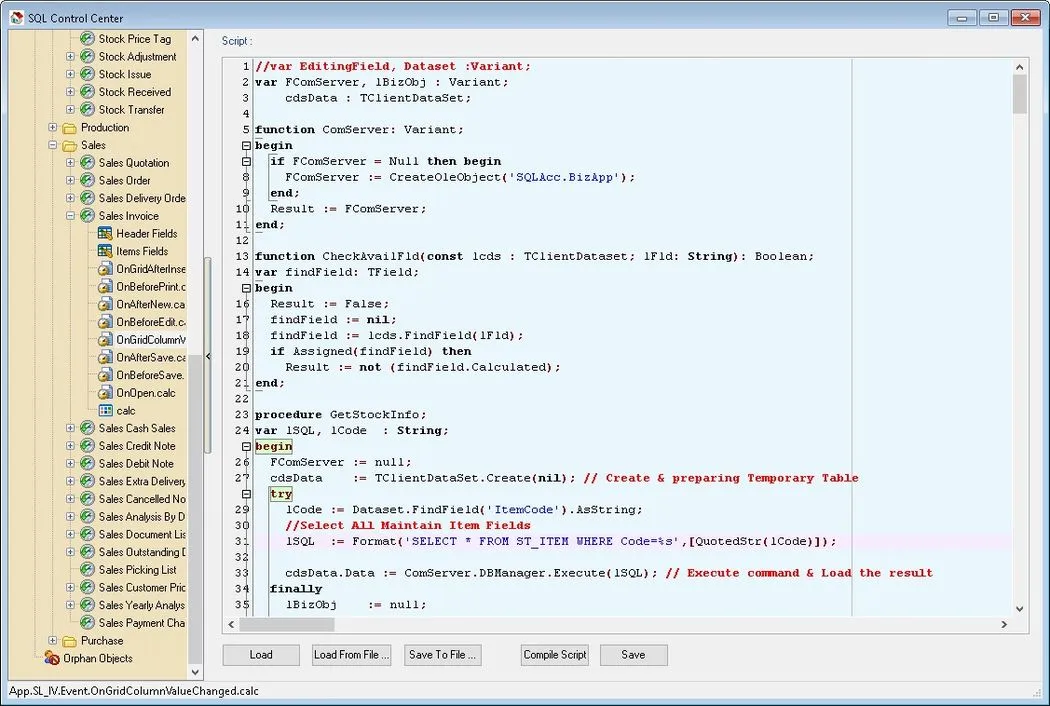This screenshot has width=1050, height=706.
Task: Expand the Sales Quotation node
Action: click(70, 163)
